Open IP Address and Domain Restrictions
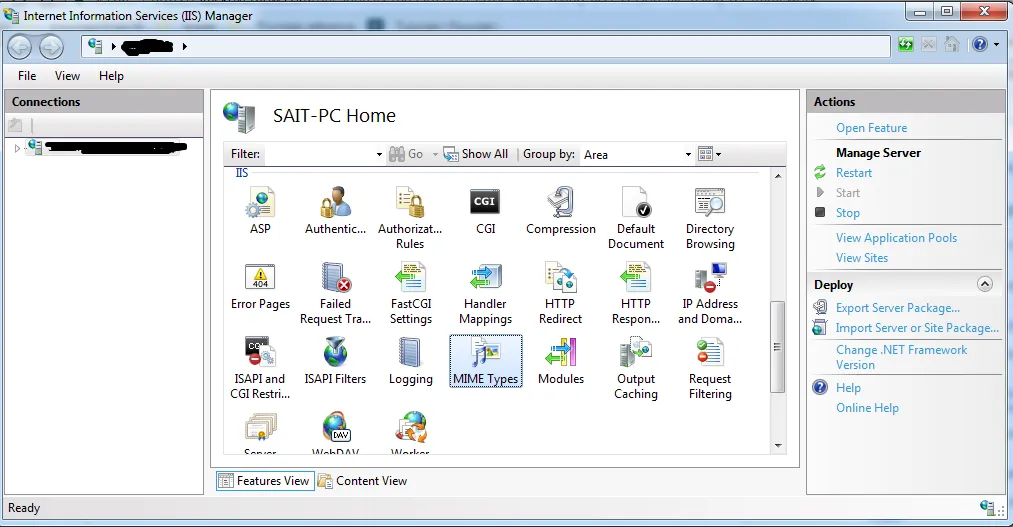The width and height of the screenshot is (1013, 527). (710, 293)
